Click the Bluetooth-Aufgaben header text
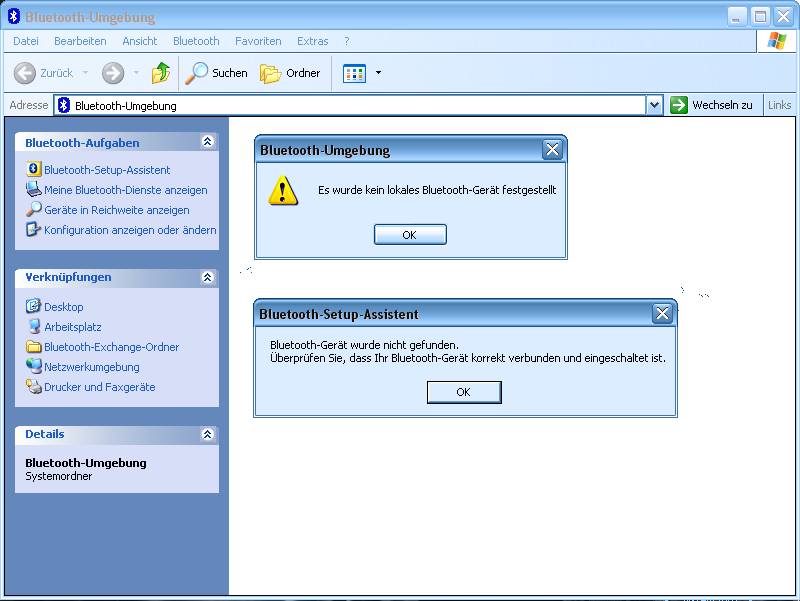Viewport: 800px width, 601px height. [82, 143]
